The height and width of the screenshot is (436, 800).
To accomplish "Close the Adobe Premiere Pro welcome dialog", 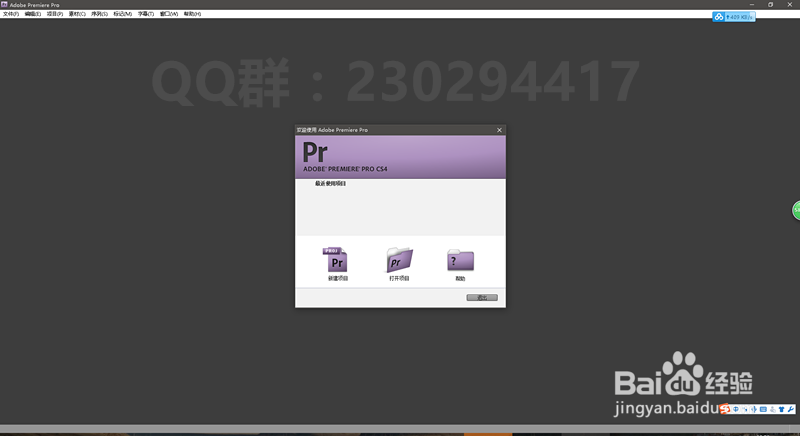I will [x=499, y=130].
